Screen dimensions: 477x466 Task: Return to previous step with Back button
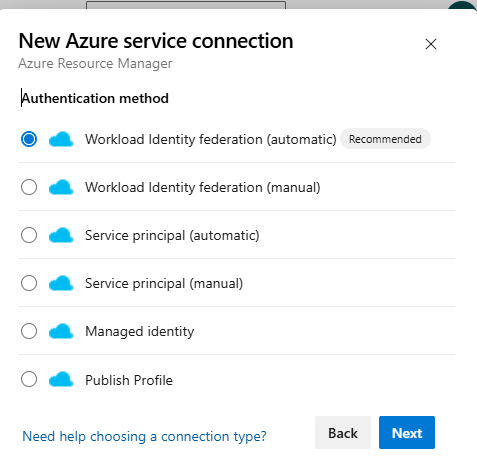tap(343, 433)
